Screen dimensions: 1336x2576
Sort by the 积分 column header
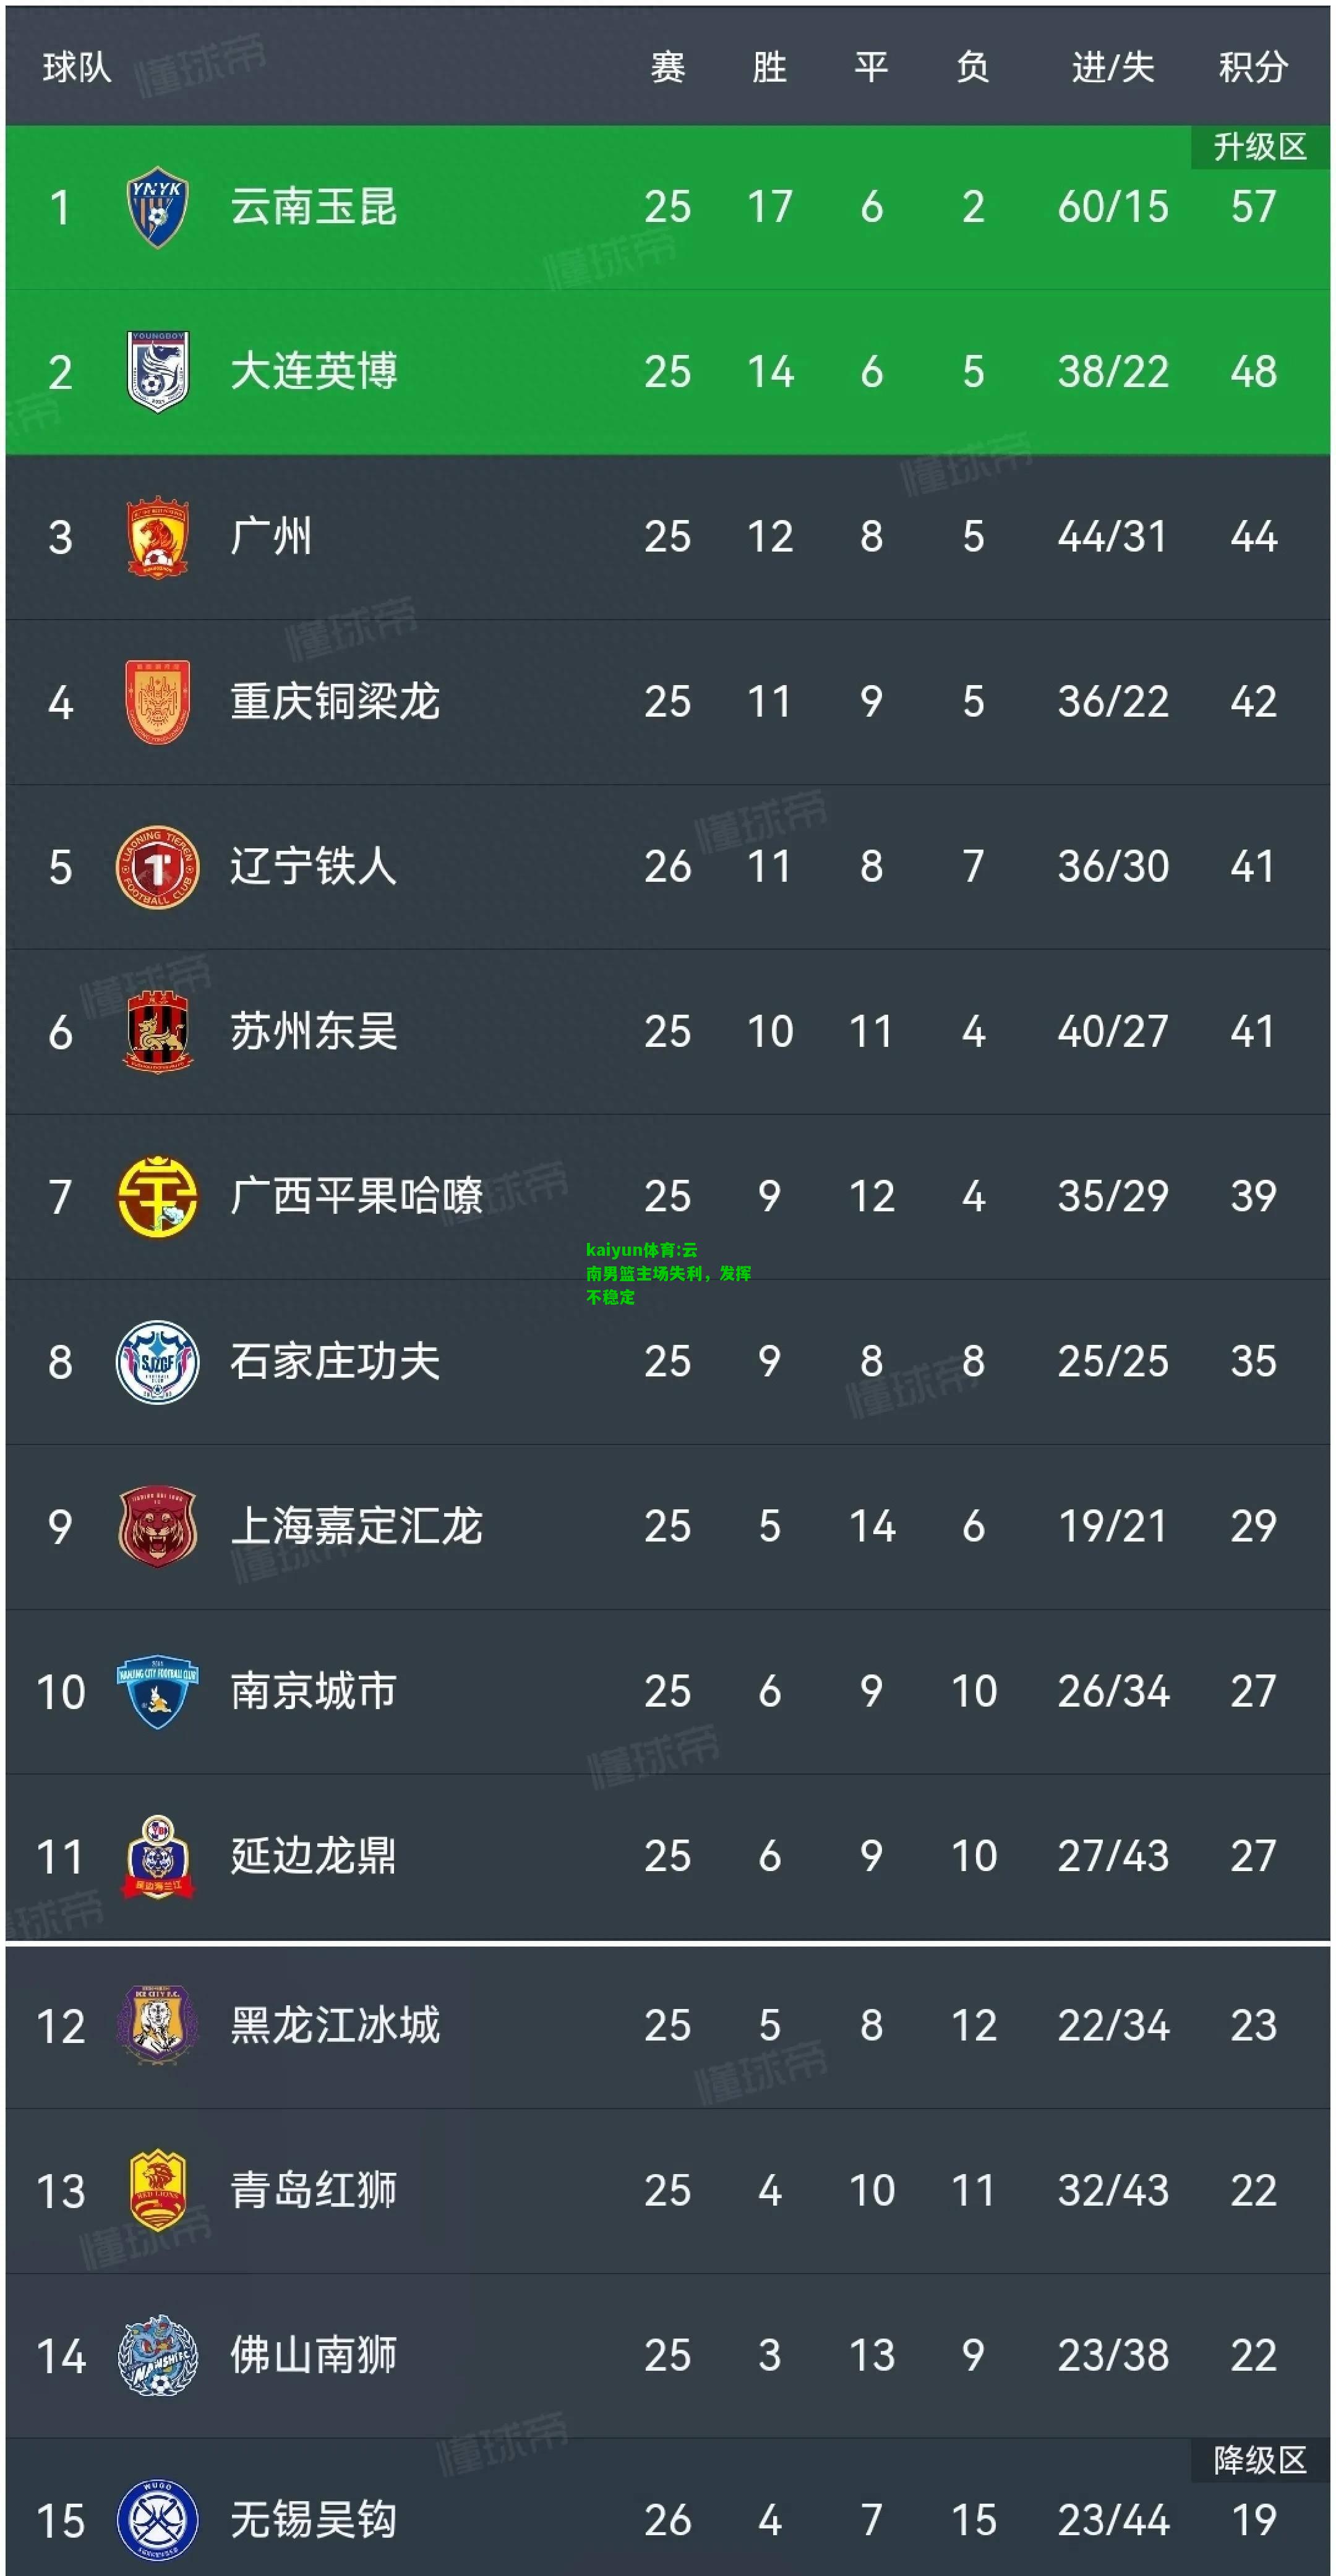(x=1253, y=67)
